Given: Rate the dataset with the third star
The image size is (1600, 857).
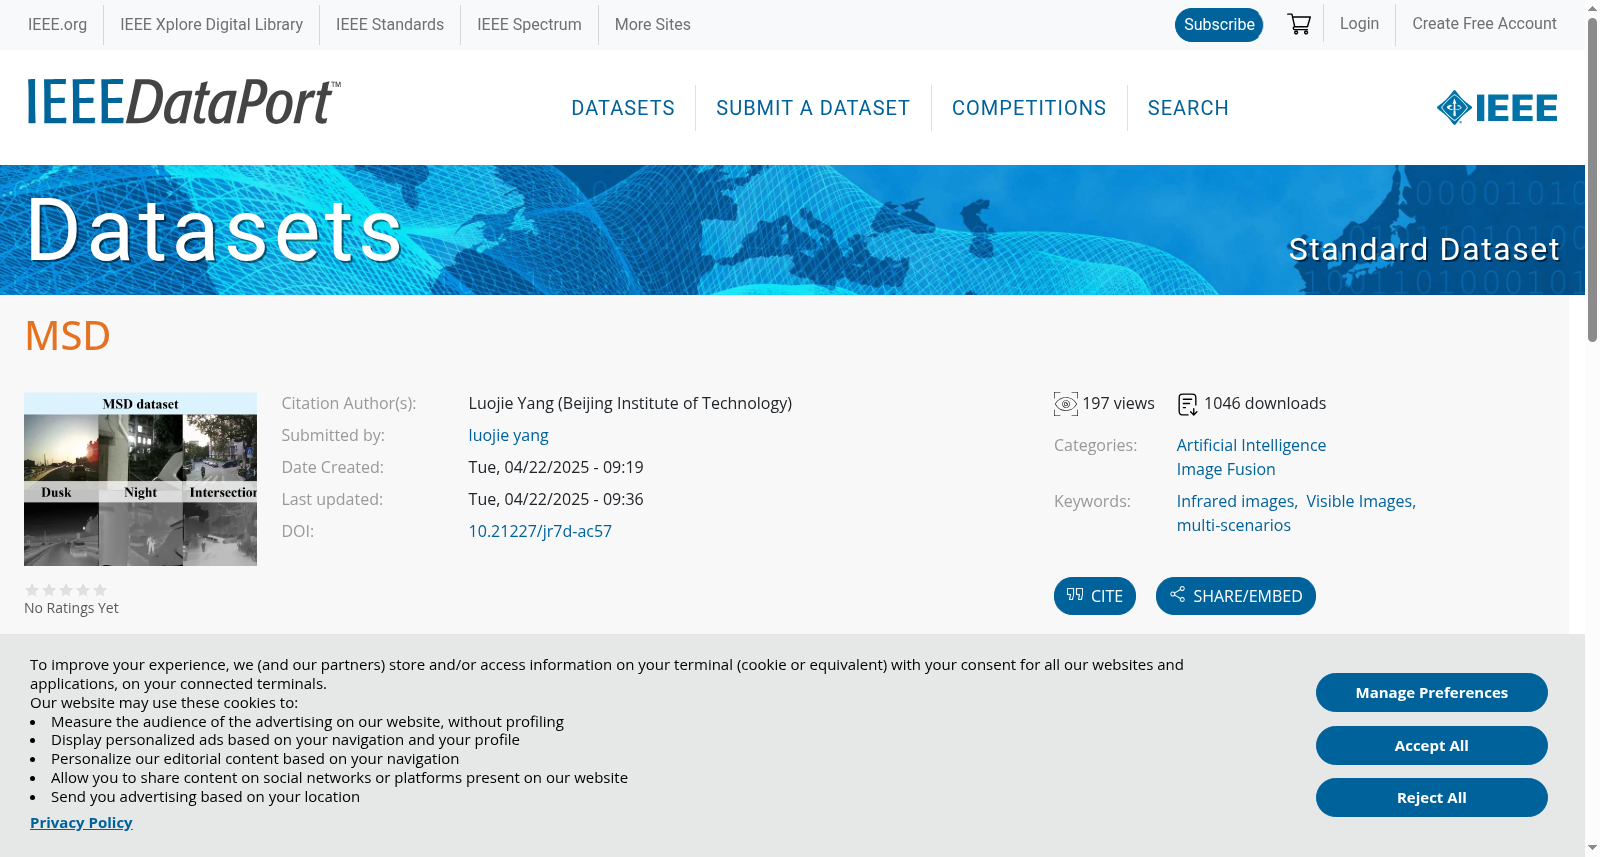Looking at the screenshot, I should [x=66, y=590].
